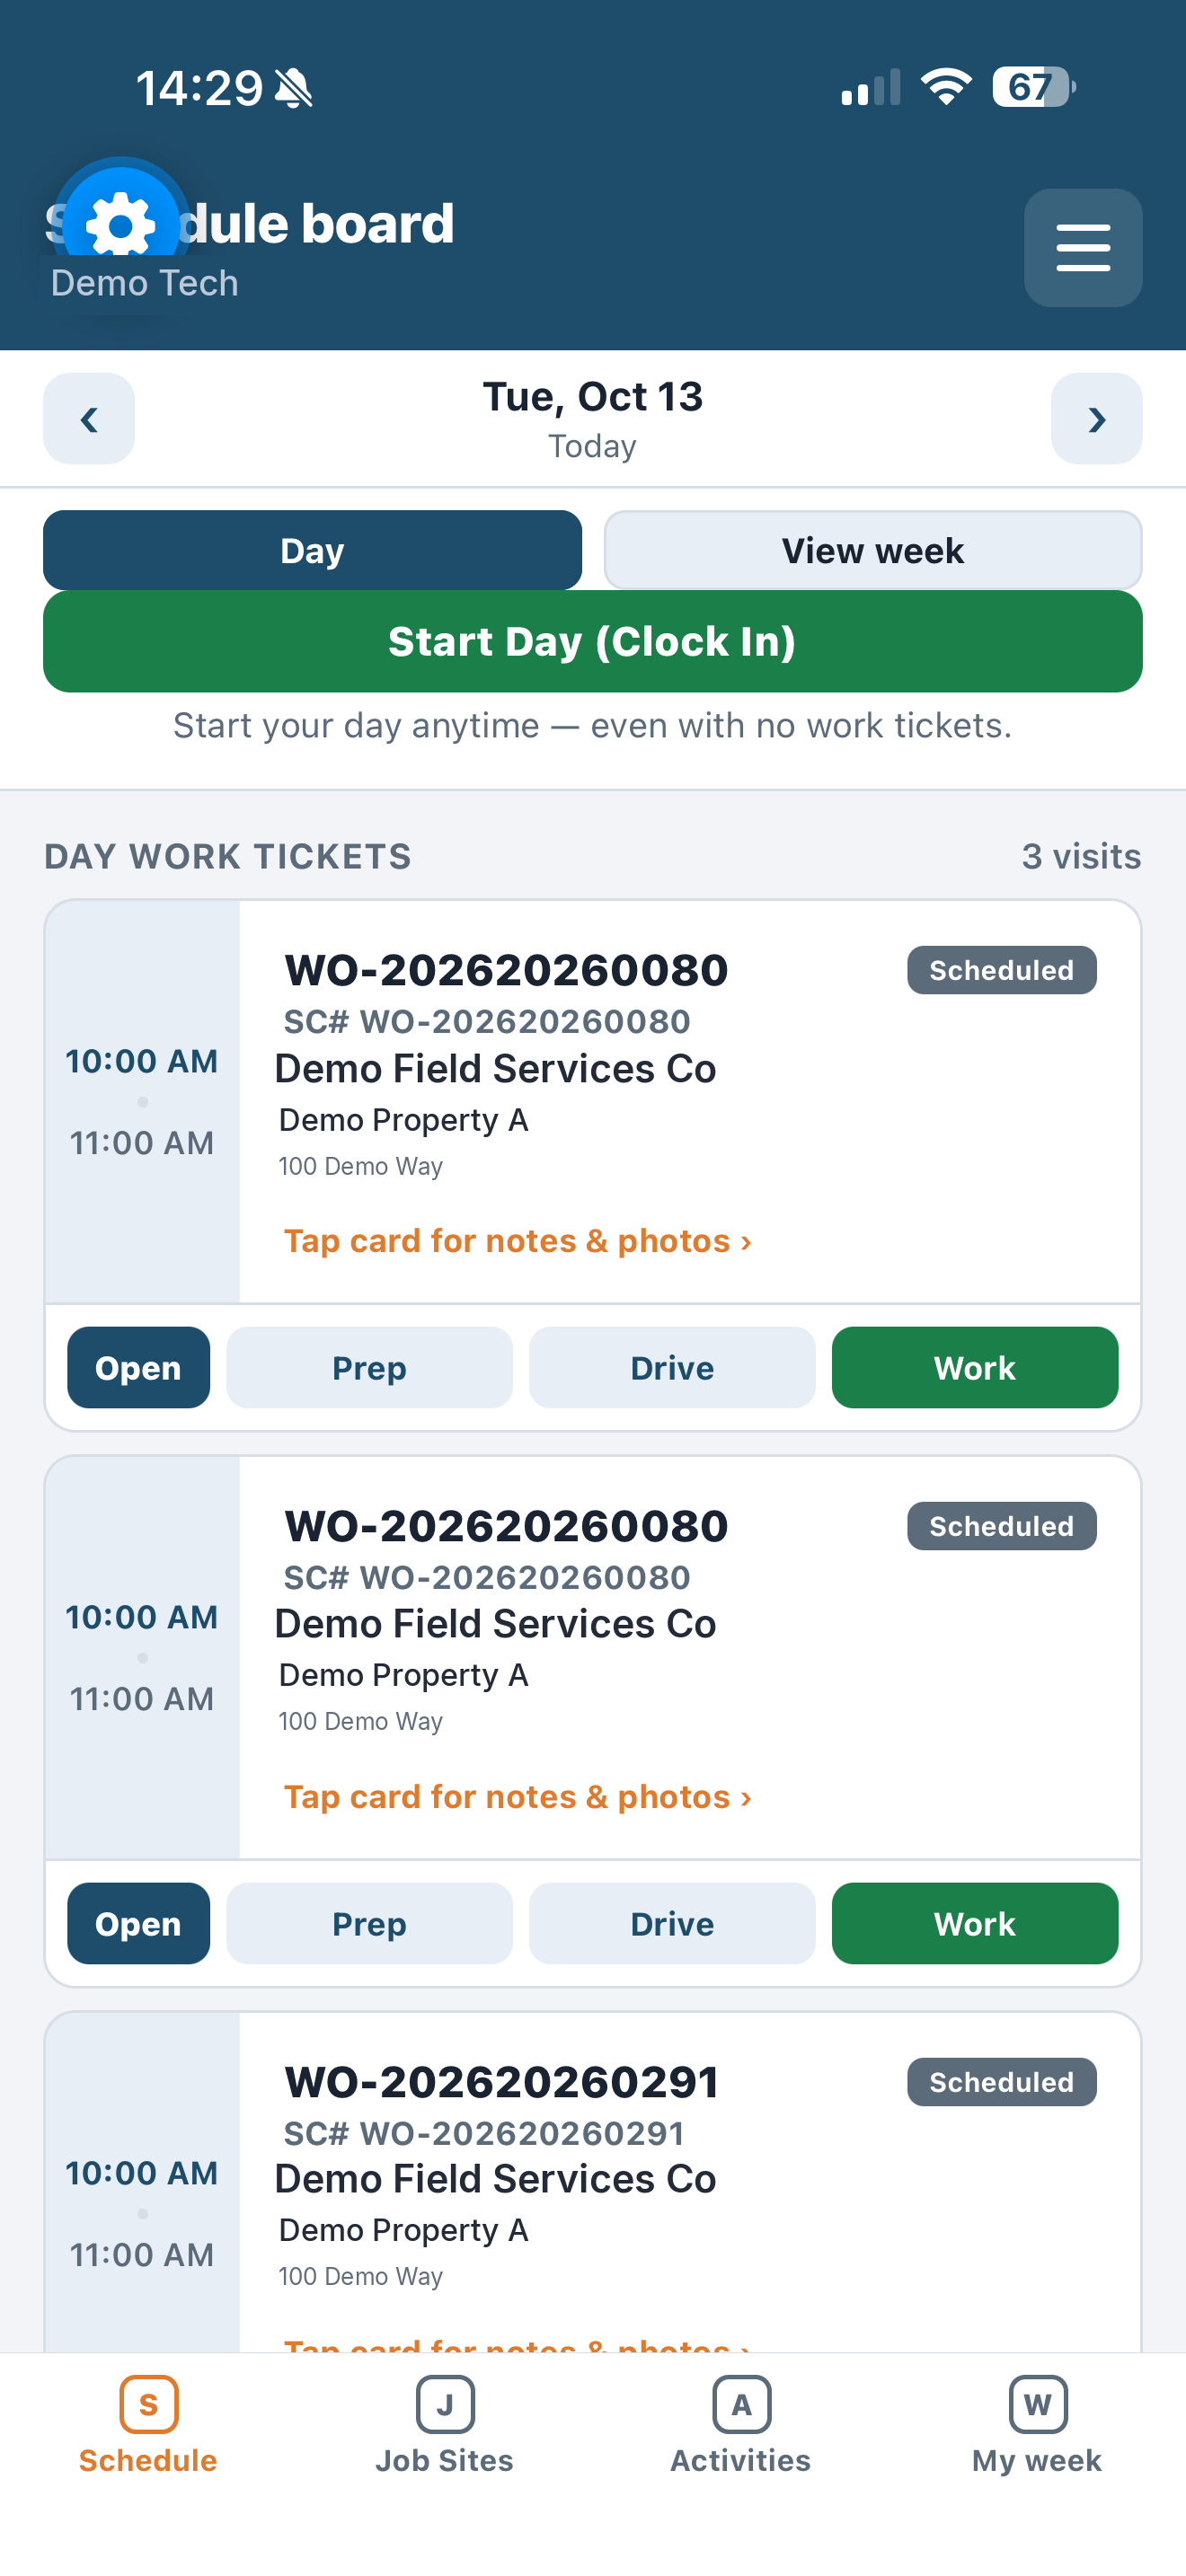The width and height of the screenshot is (1186, 2576).
Task: Tap the Tue, Oct 13 date heading
Action: [x=593, y=397]
